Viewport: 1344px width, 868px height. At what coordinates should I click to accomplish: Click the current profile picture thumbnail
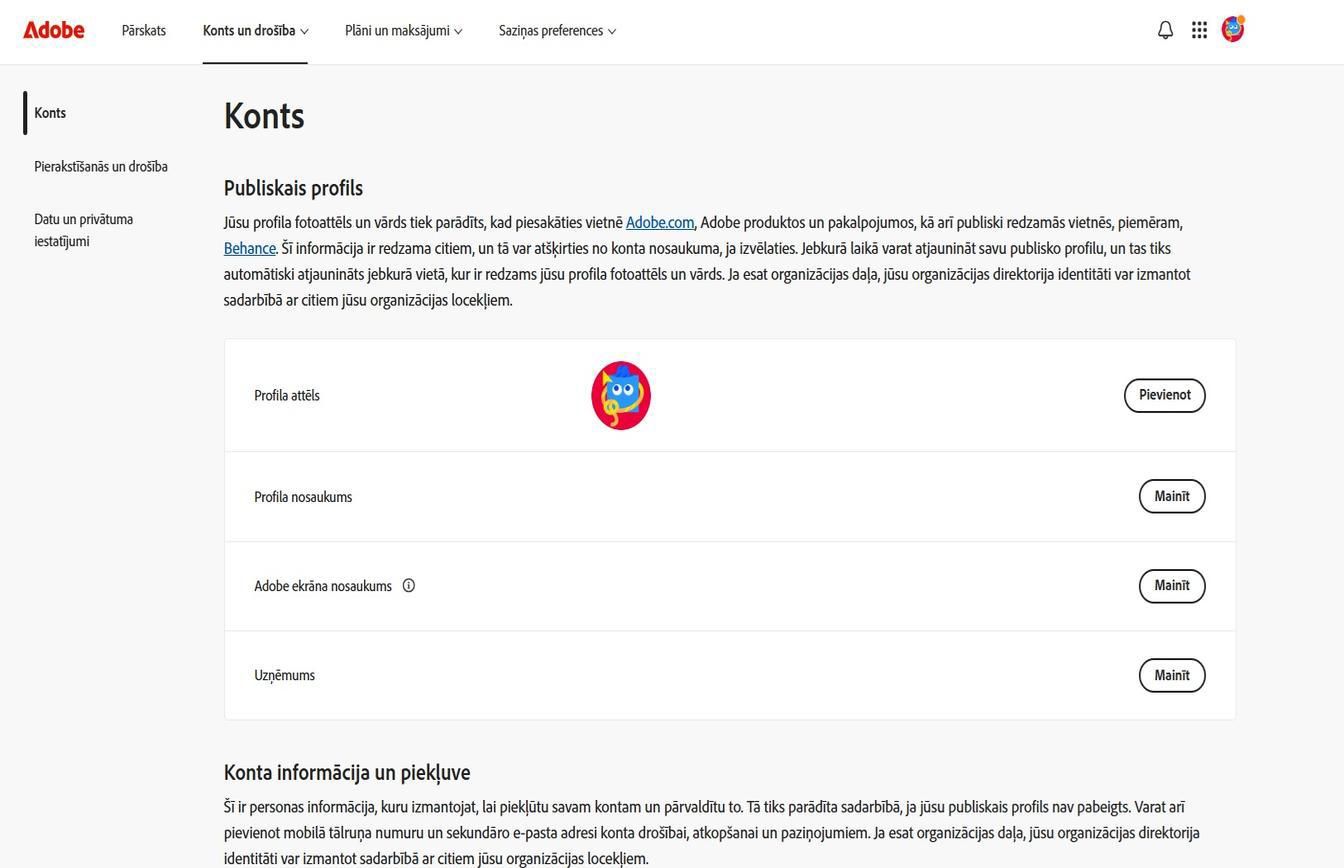620,394
